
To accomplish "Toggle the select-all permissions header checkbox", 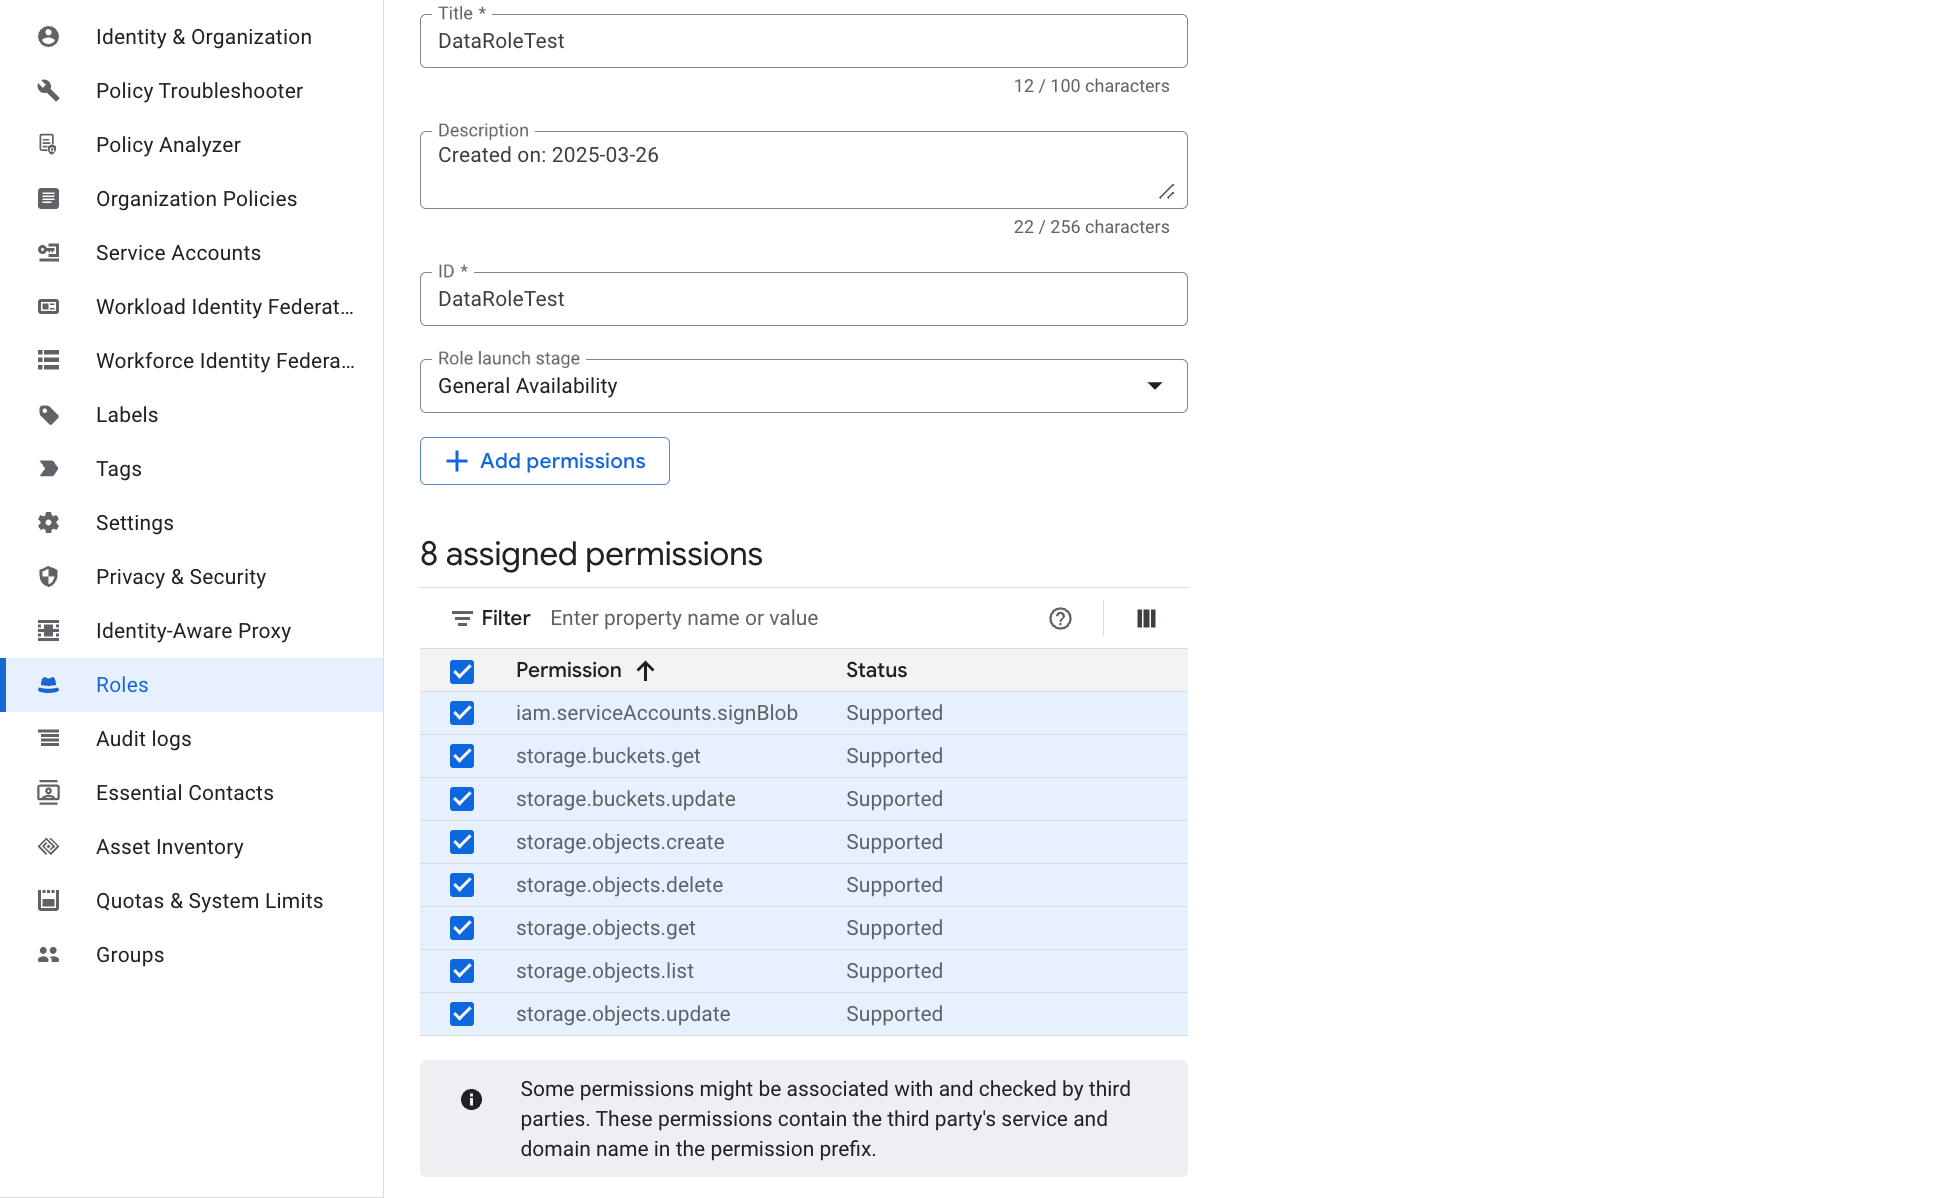I will [462, 671].
